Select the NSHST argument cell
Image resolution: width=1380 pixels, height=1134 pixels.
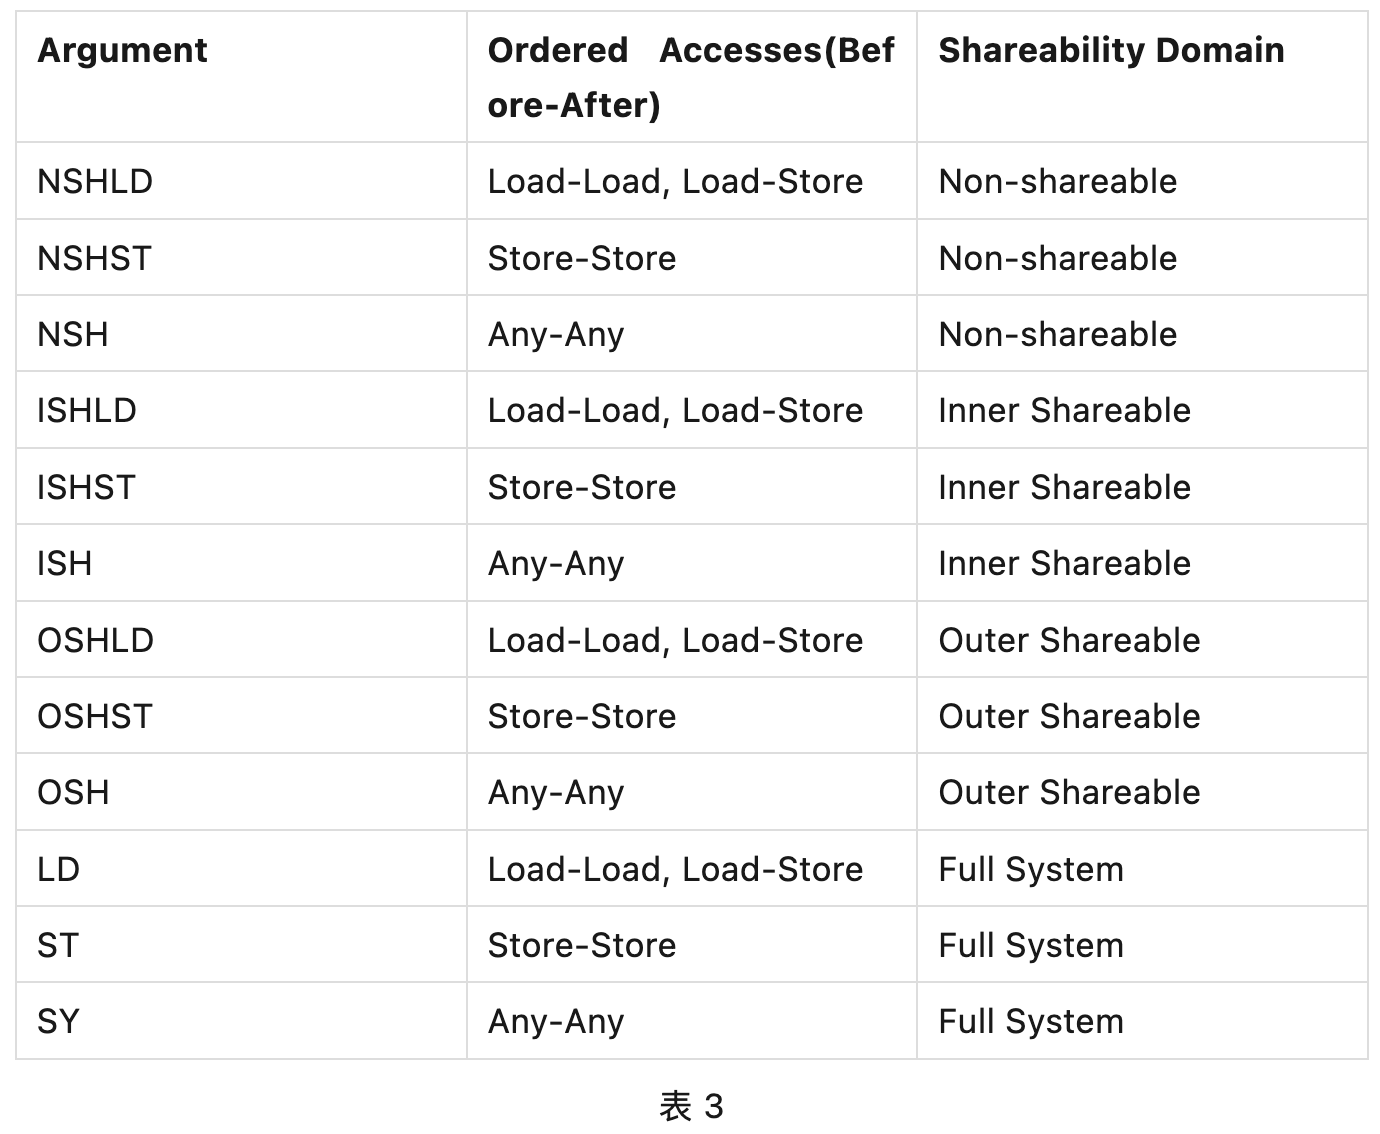click(94, 258)
